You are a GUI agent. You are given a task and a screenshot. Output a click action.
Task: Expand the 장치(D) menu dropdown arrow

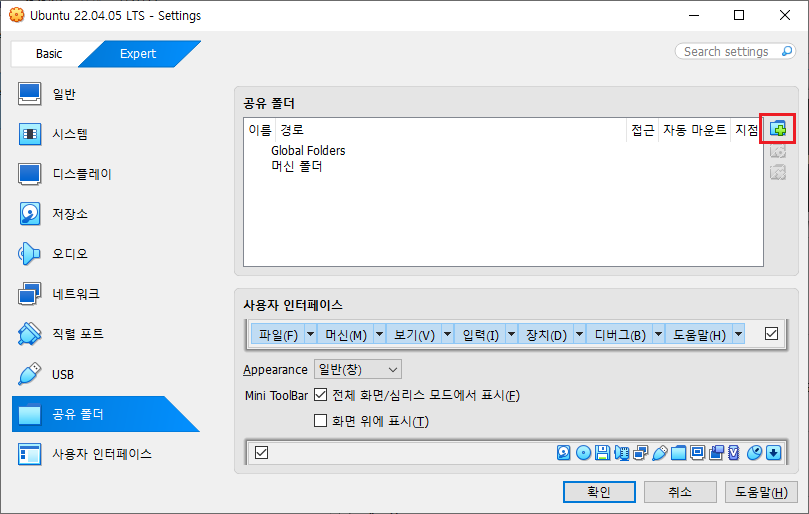579,334
